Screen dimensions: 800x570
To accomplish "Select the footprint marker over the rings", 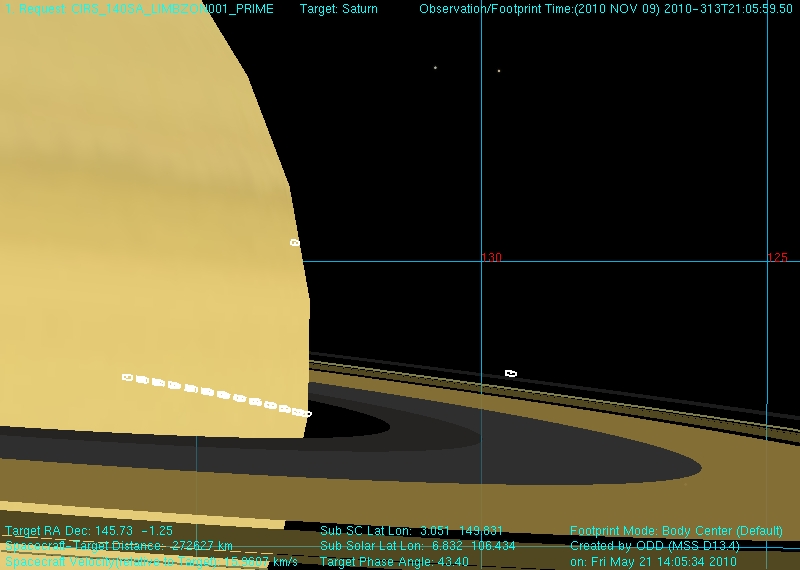I will [x=511, y=374].
